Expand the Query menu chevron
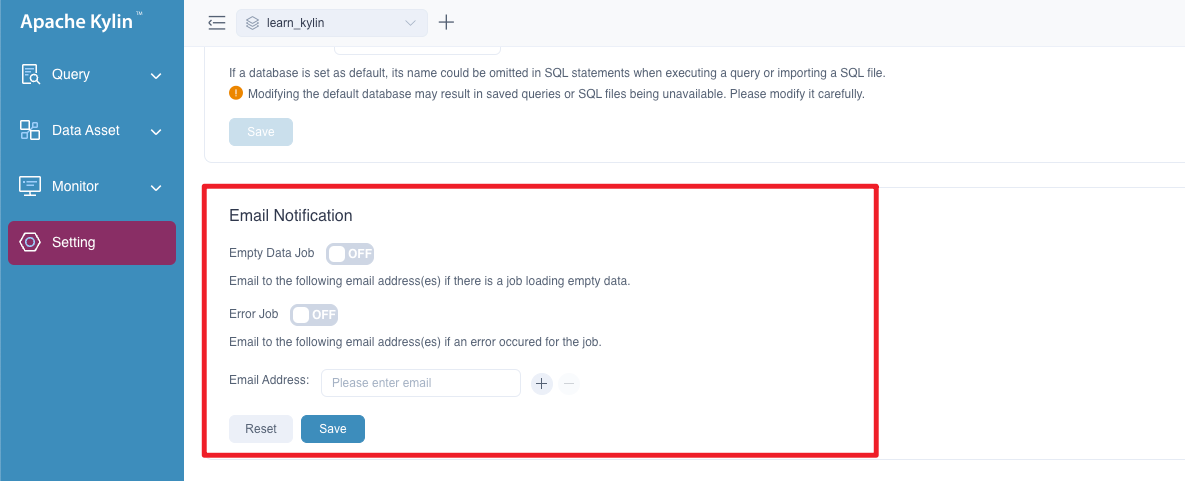The width and height of the screenshot is (1185, 481). coord(156,76)
